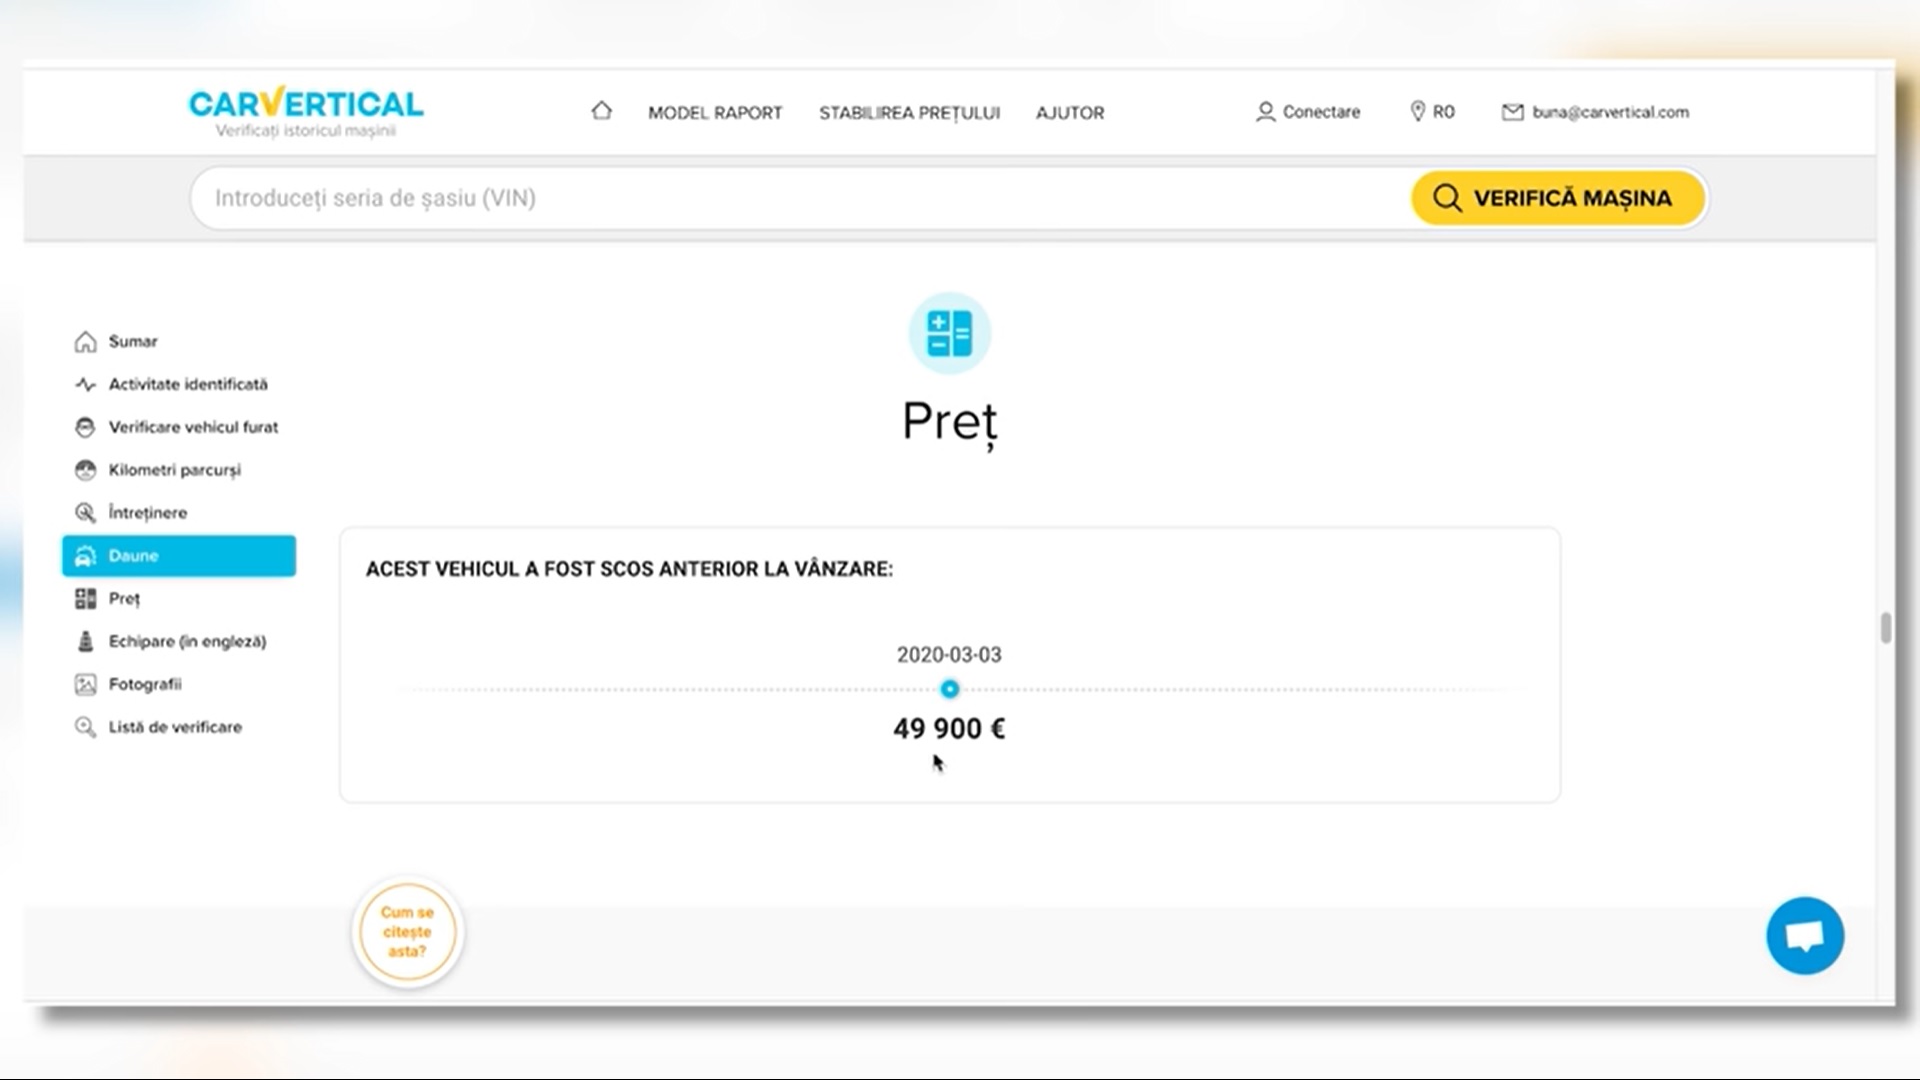The image size is (1920, 1080).
Task: Click the envelope email icon
Action: click(x=1512, y=112)
